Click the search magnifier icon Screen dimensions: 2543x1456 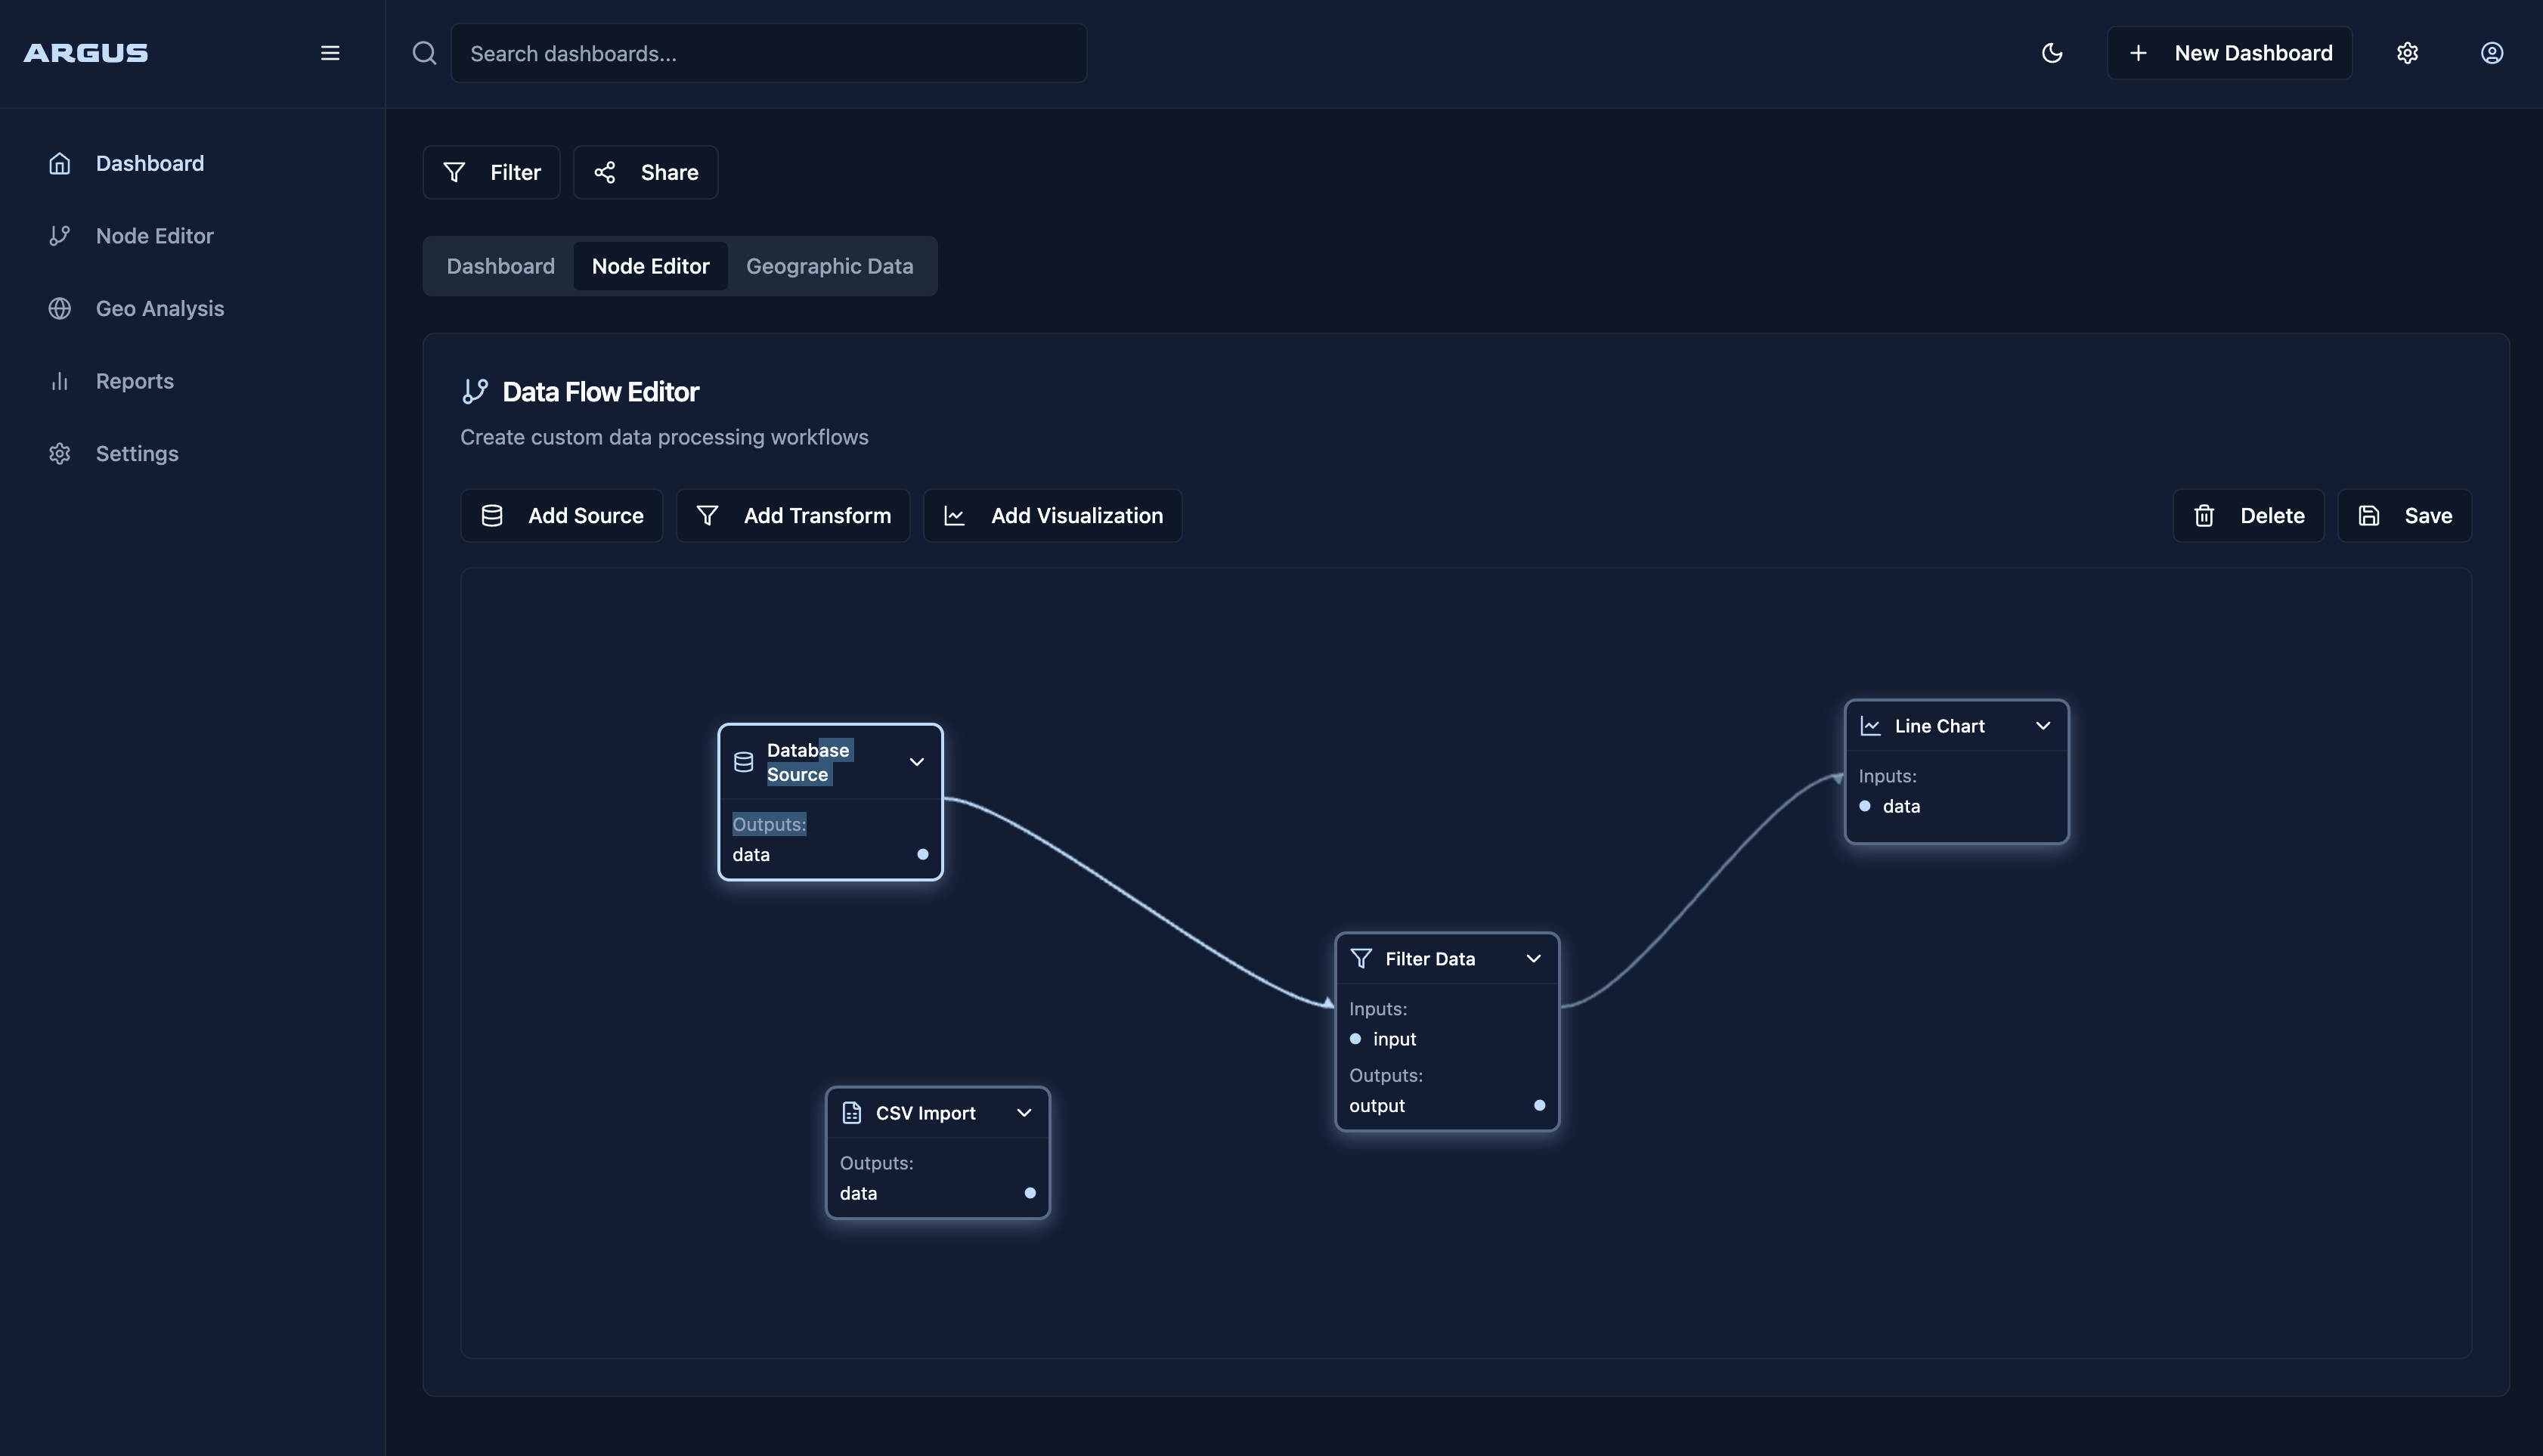click(425, 53)
